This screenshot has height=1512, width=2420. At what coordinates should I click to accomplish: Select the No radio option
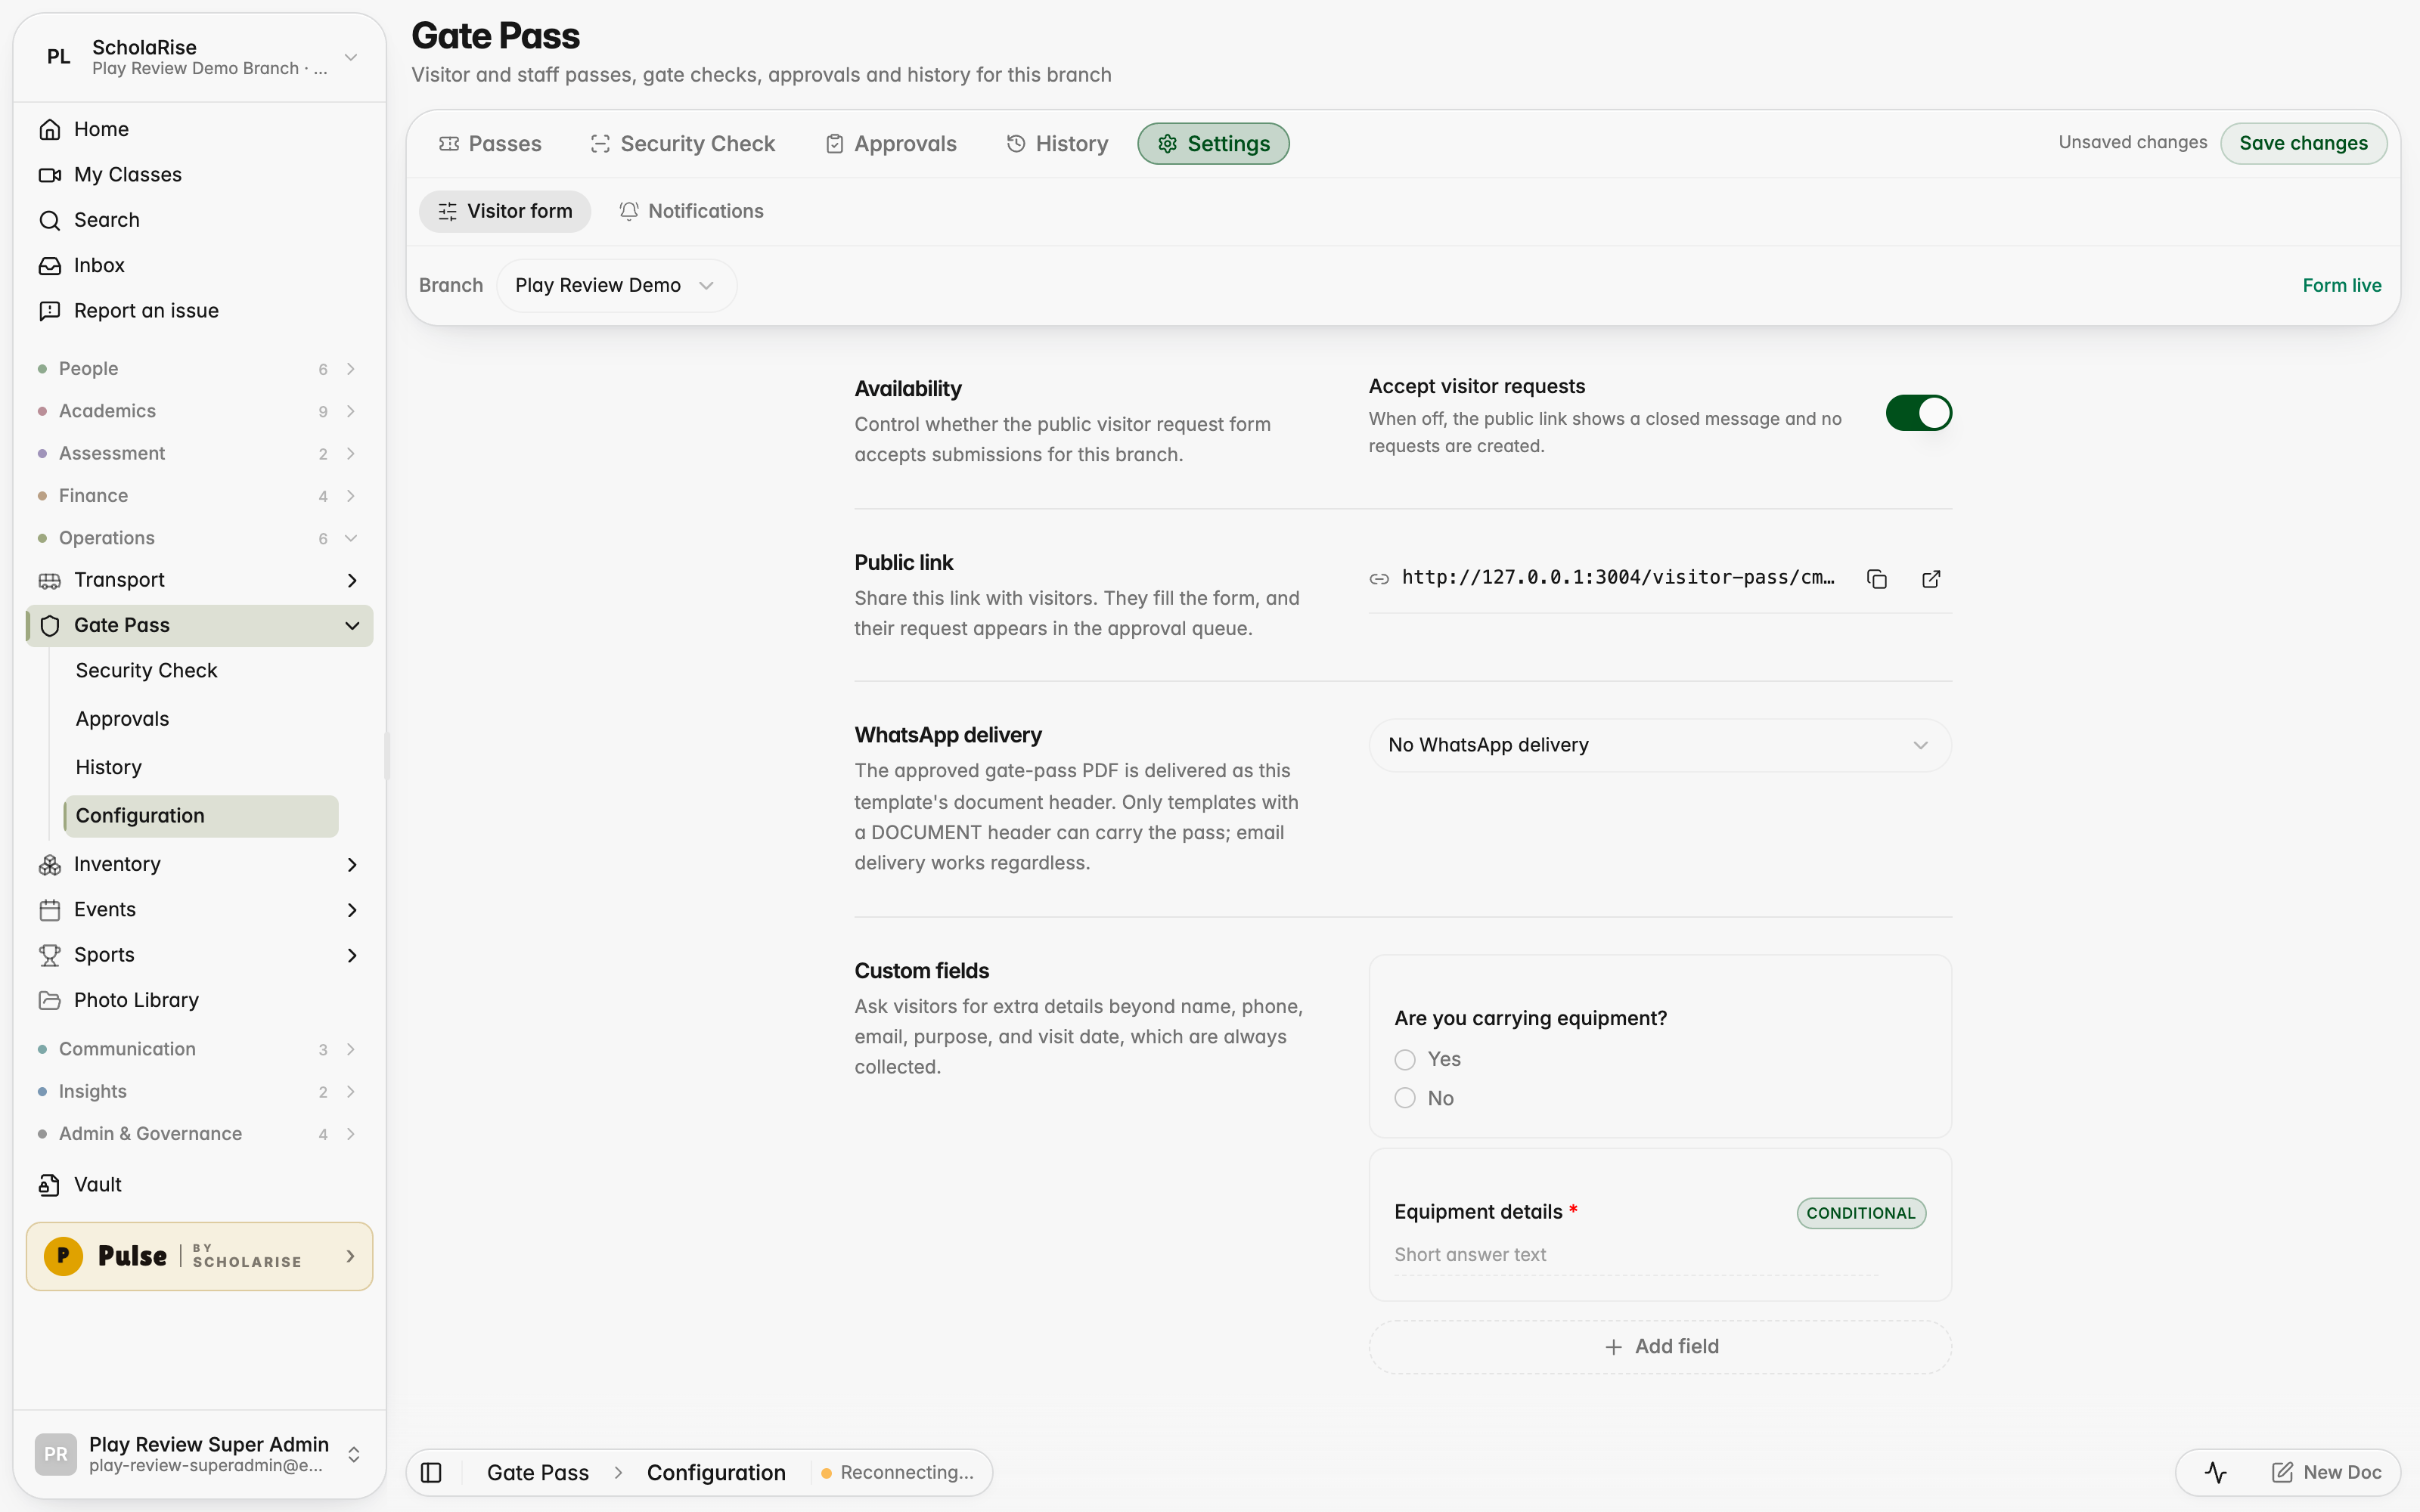(1405, 1098)
